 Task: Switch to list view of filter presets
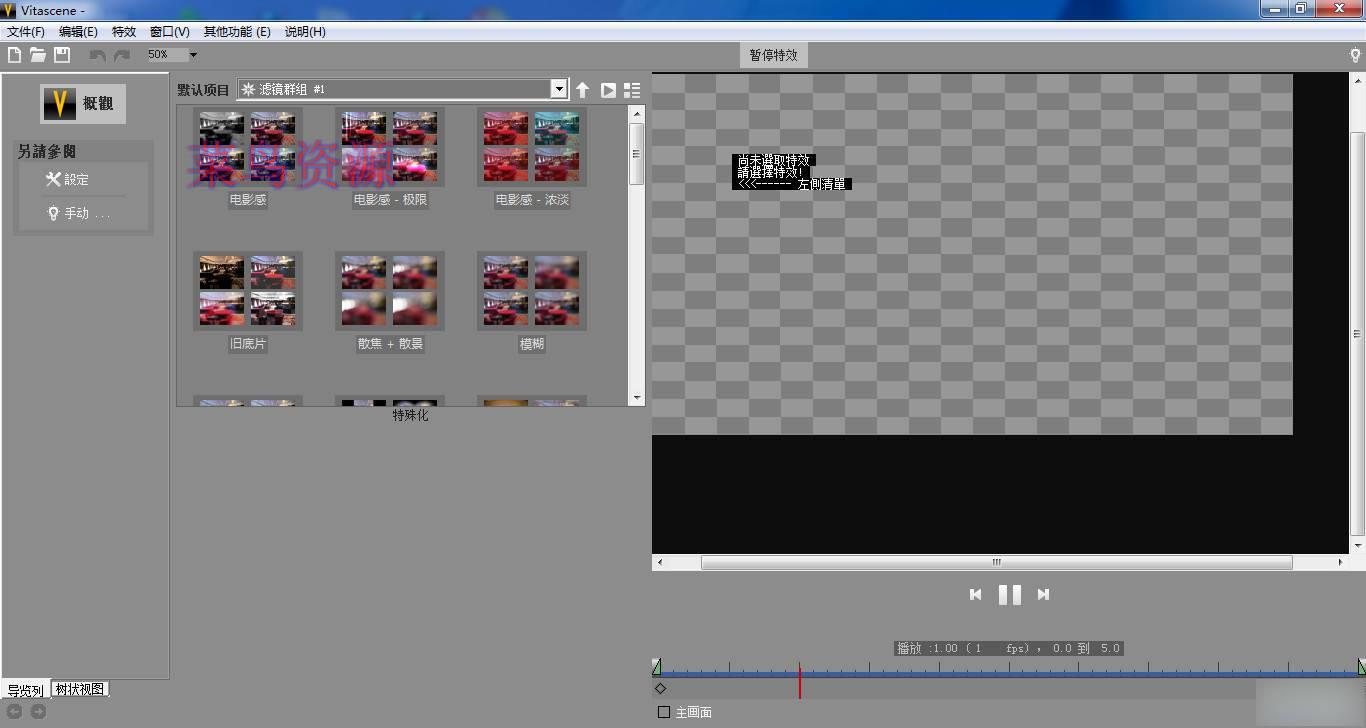(632, 89)
